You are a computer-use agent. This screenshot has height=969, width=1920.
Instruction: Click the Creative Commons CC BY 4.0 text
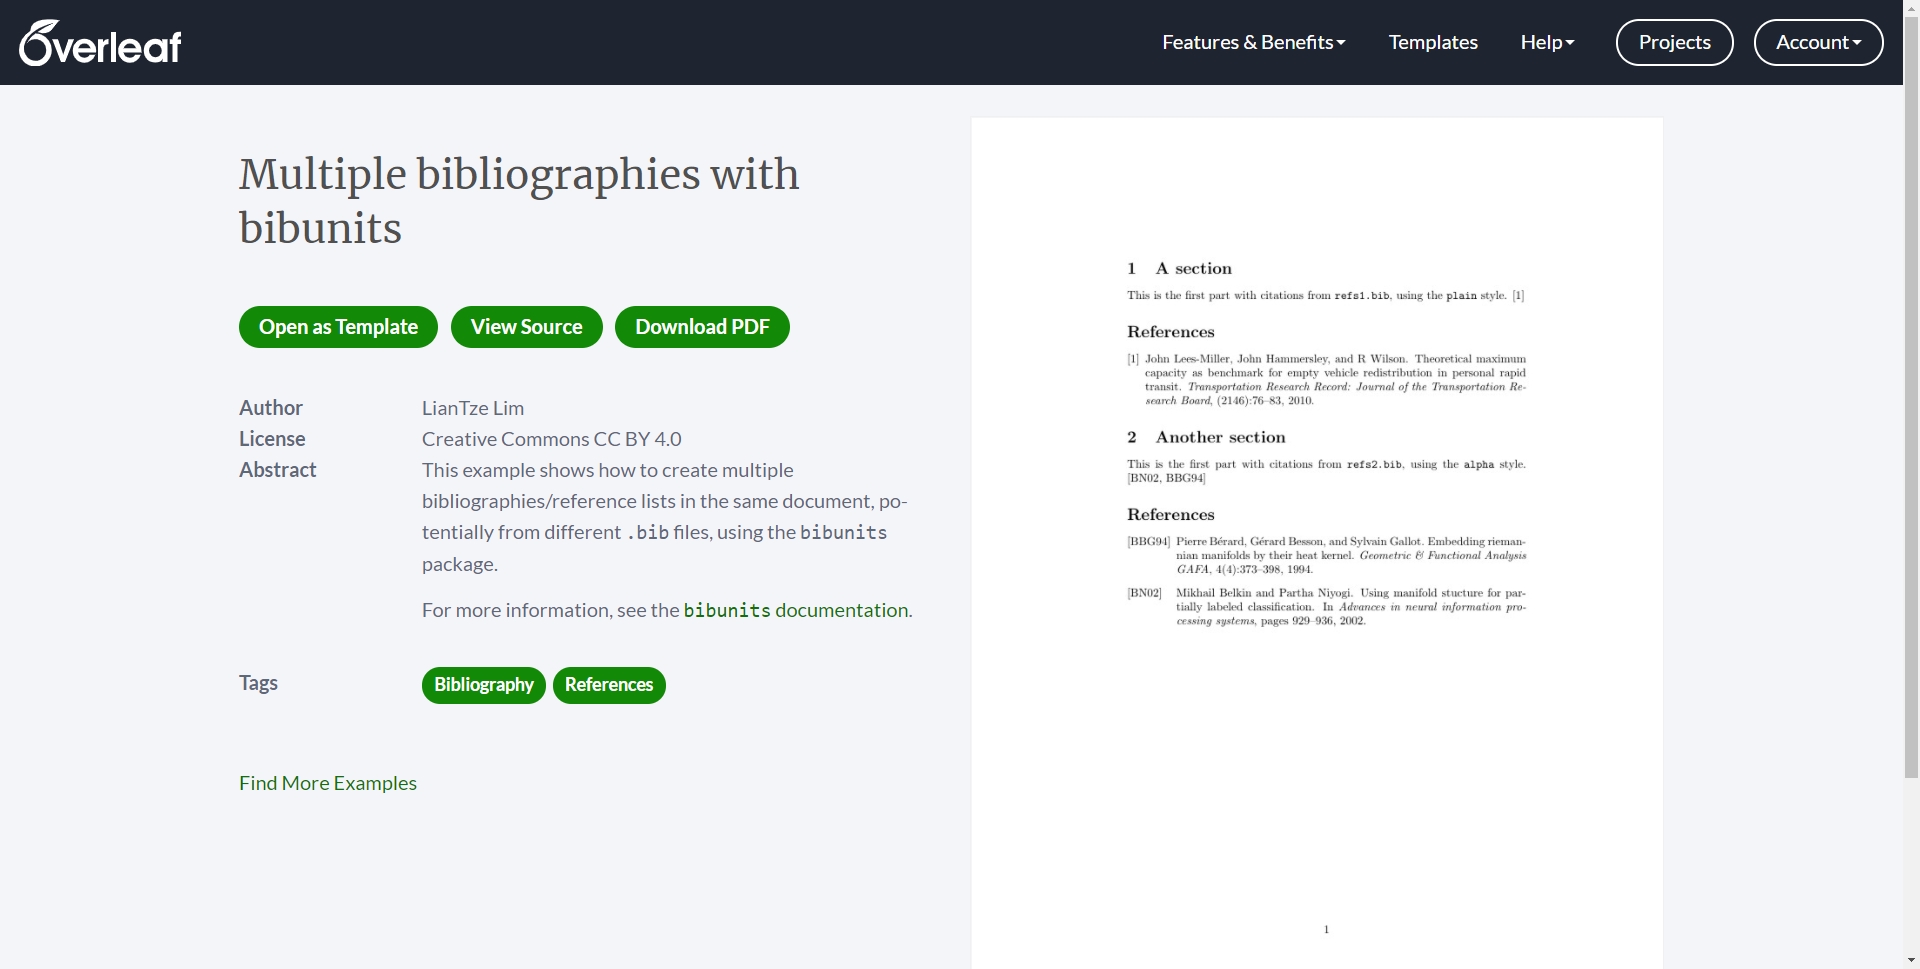pos(551,439)
